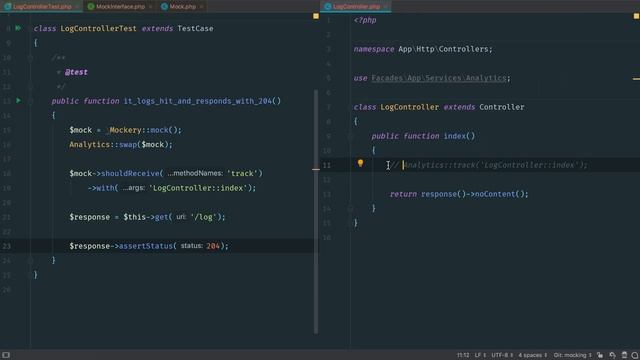The image size is (640, 360).
Task: Click the $response variable assignment on line 21
Action: tap(89, 217)
